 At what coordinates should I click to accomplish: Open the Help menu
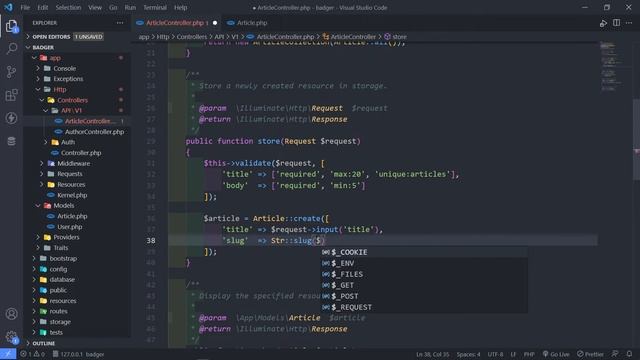[x=180, y=7]
